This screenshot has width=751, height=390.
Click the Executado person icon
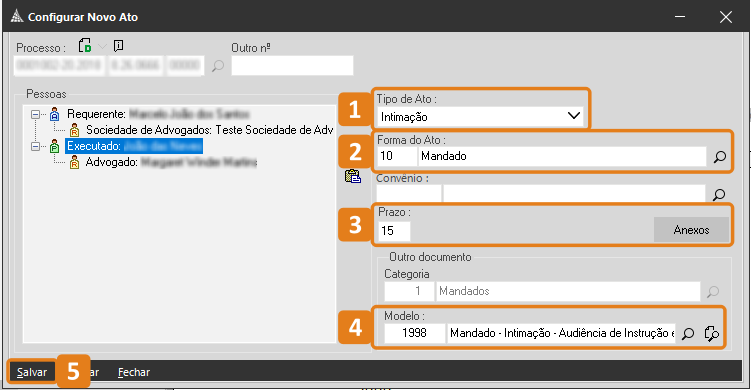(55, 146)
